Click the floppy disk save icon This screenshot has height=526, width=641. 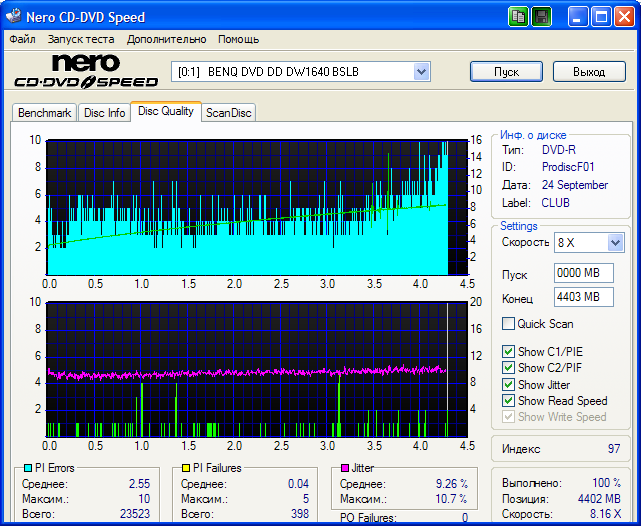click(541, 17)
